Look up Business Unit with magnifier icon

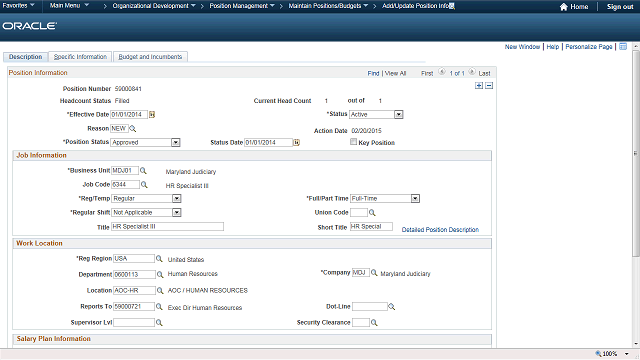143,171
